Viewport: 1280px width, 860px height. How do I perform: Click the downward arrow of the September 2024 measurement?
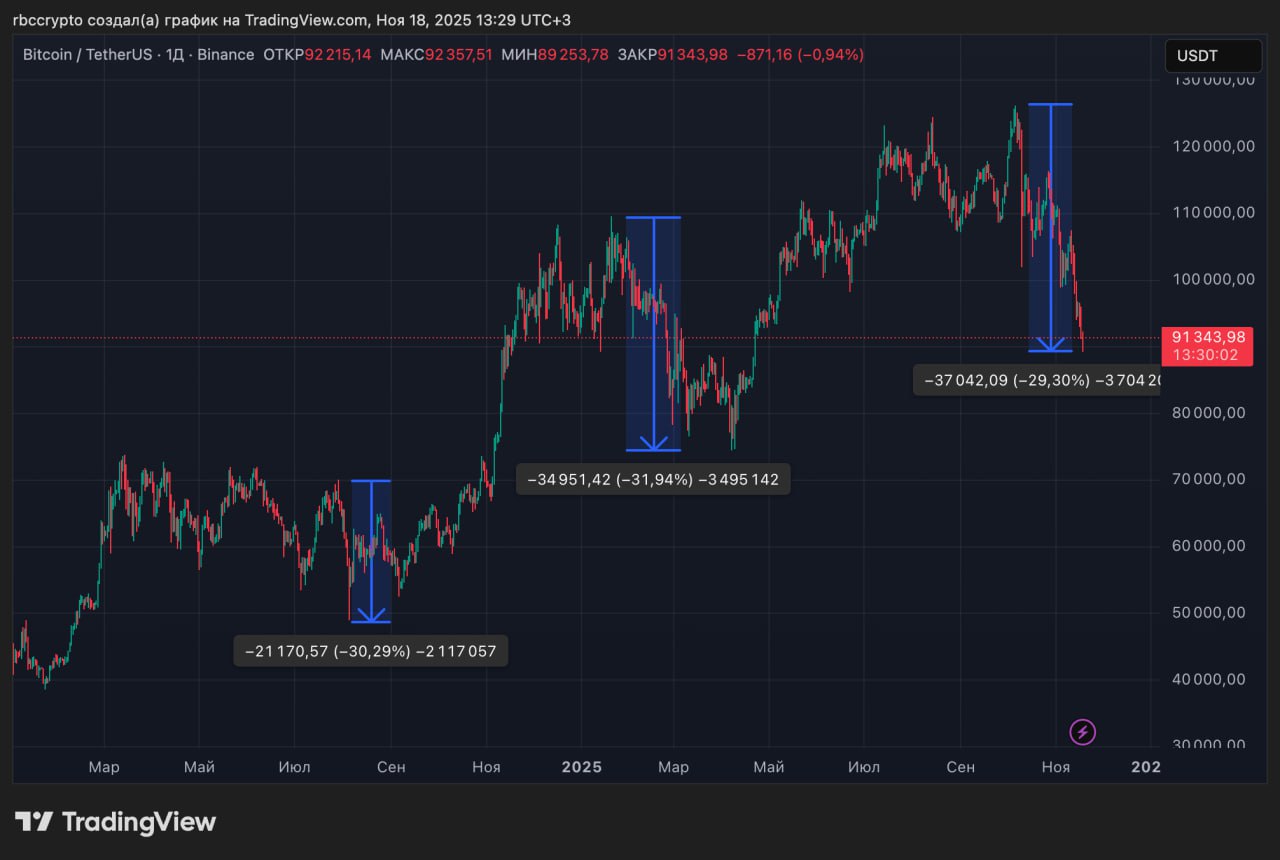coord(371,615)
